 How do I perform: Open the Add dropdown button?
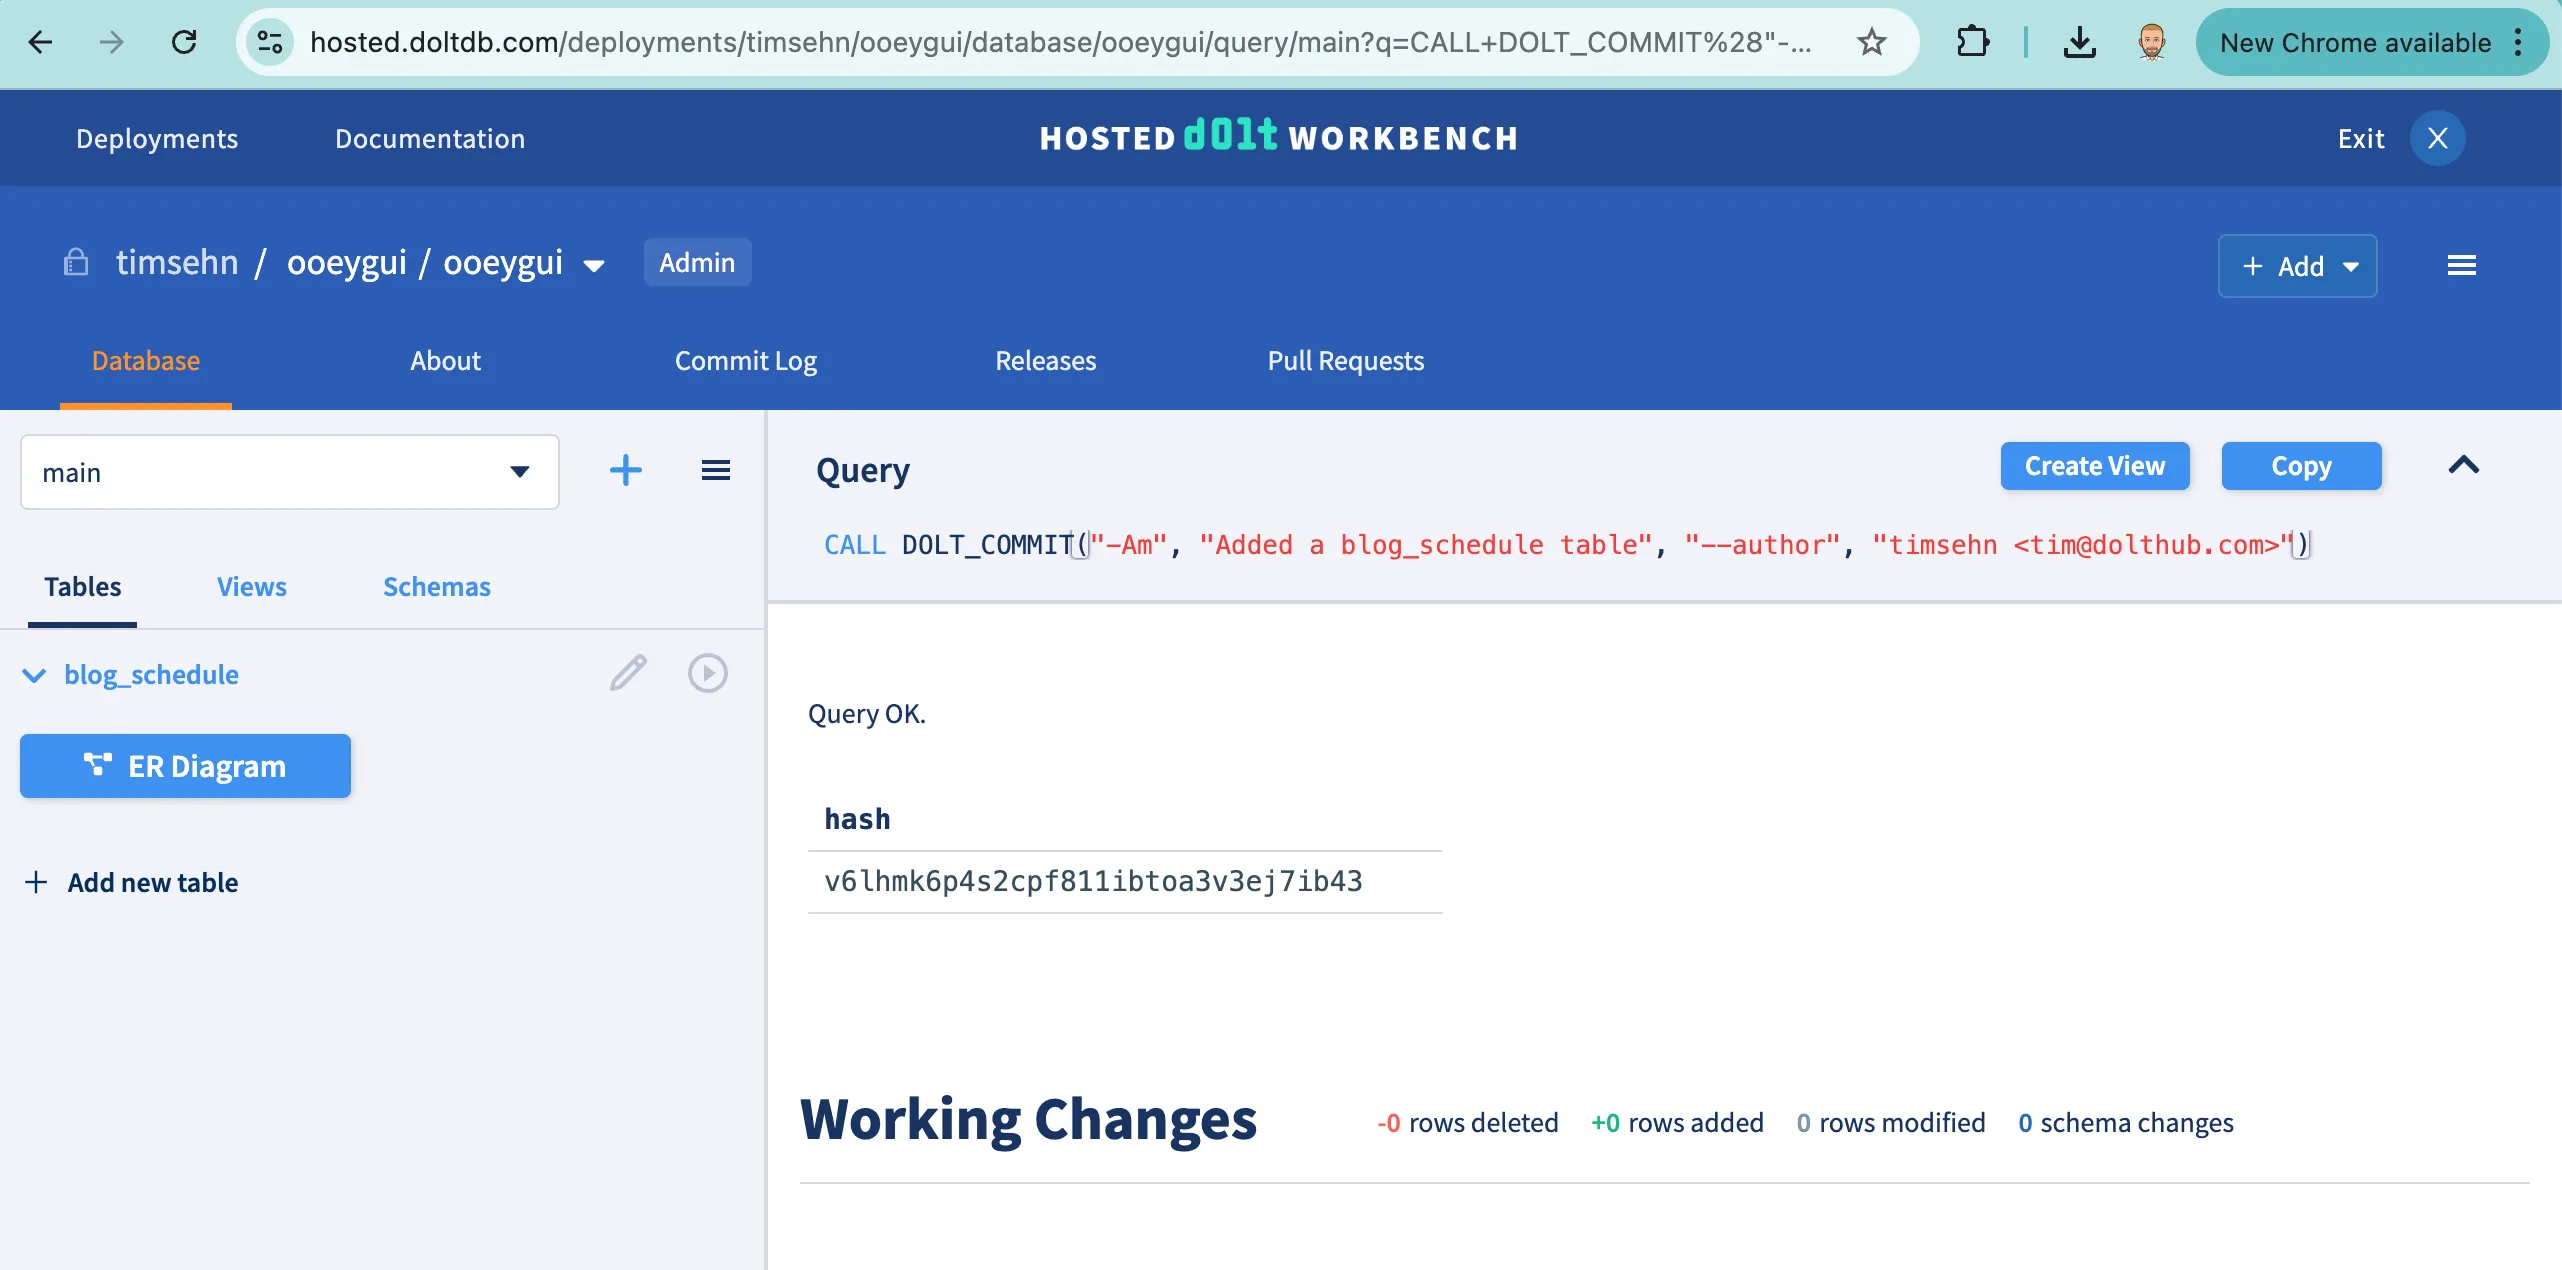point(2297,266)
